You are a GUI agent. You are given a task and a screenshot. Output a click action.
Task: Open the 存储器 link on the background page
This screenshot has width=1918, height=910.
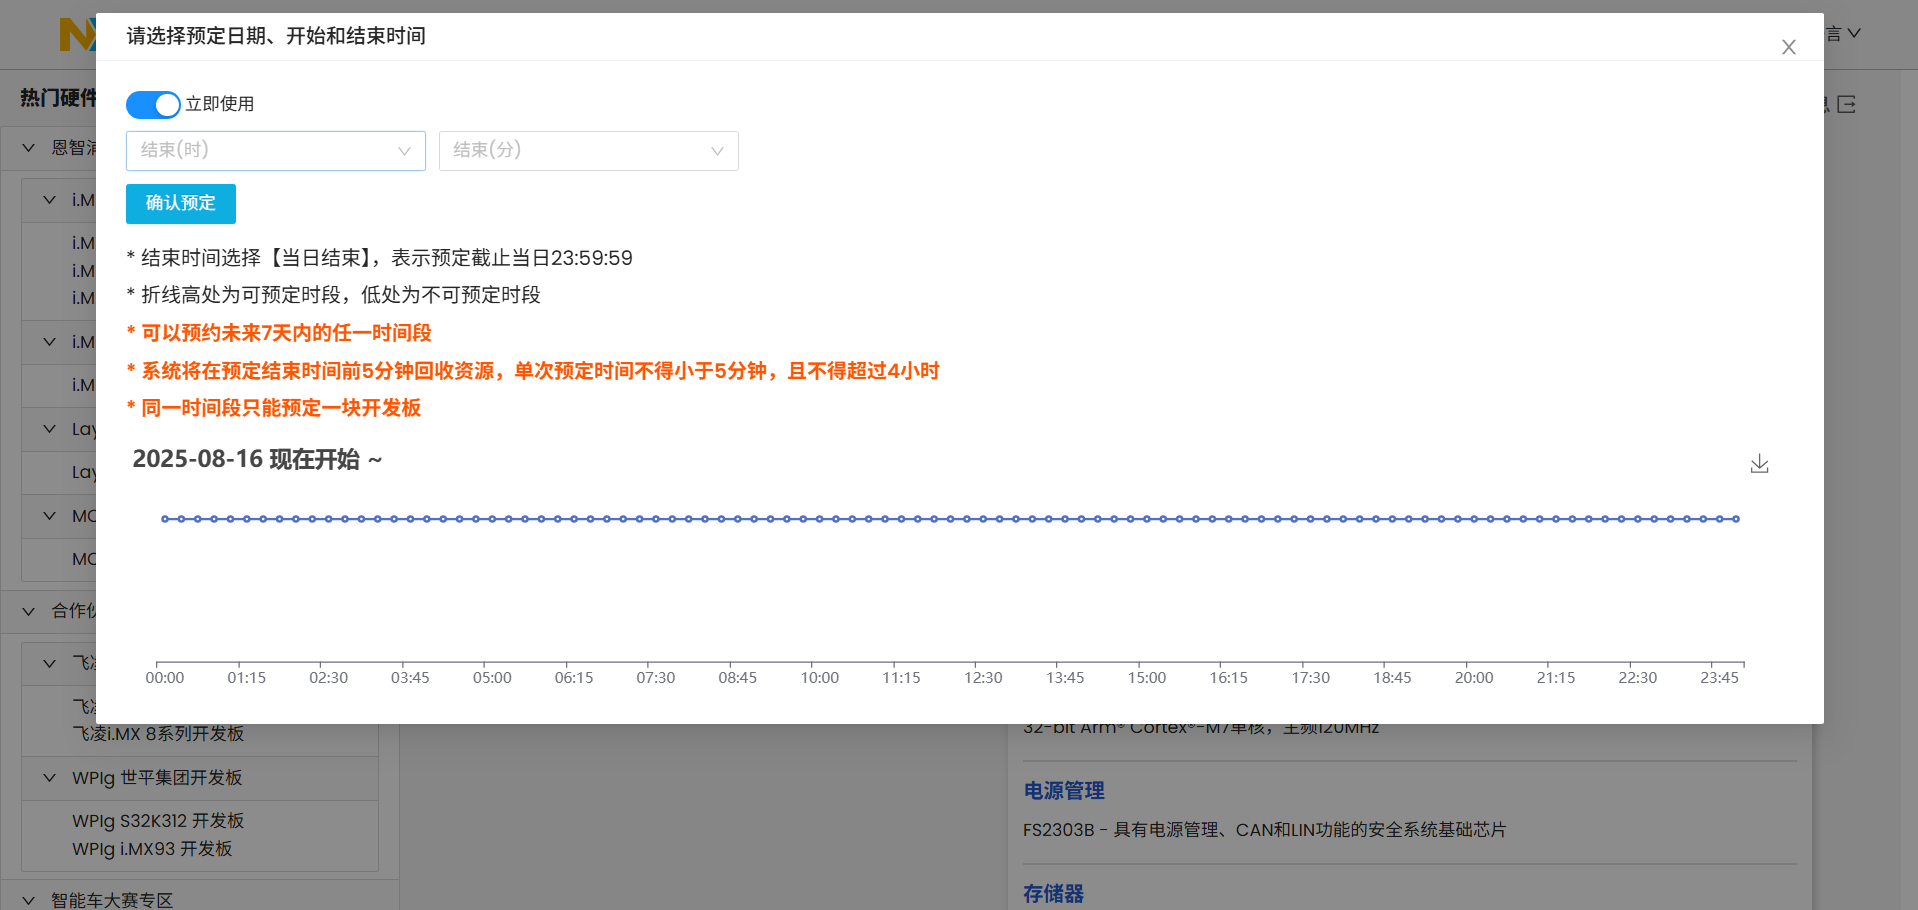1054,894
